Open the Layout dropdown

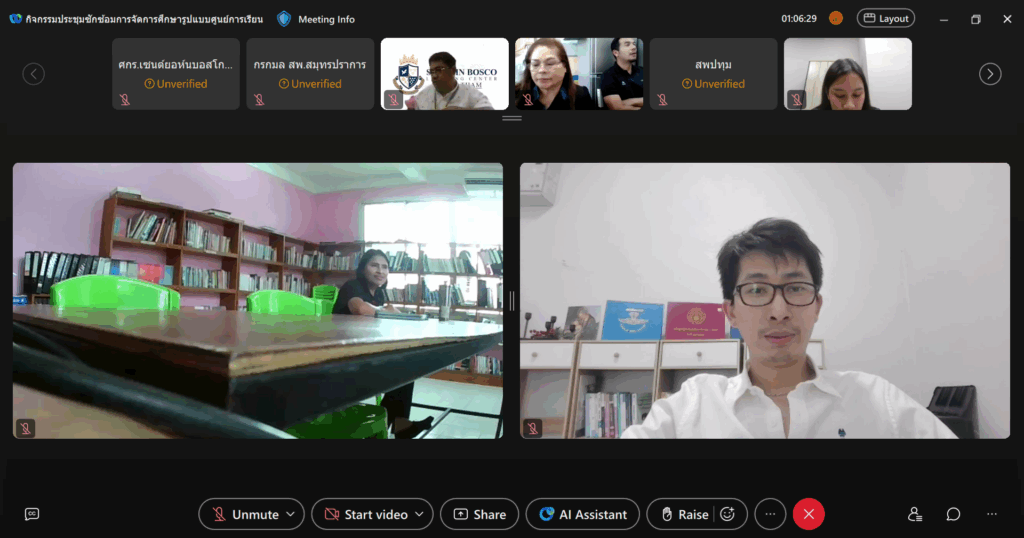pos(885,18)
